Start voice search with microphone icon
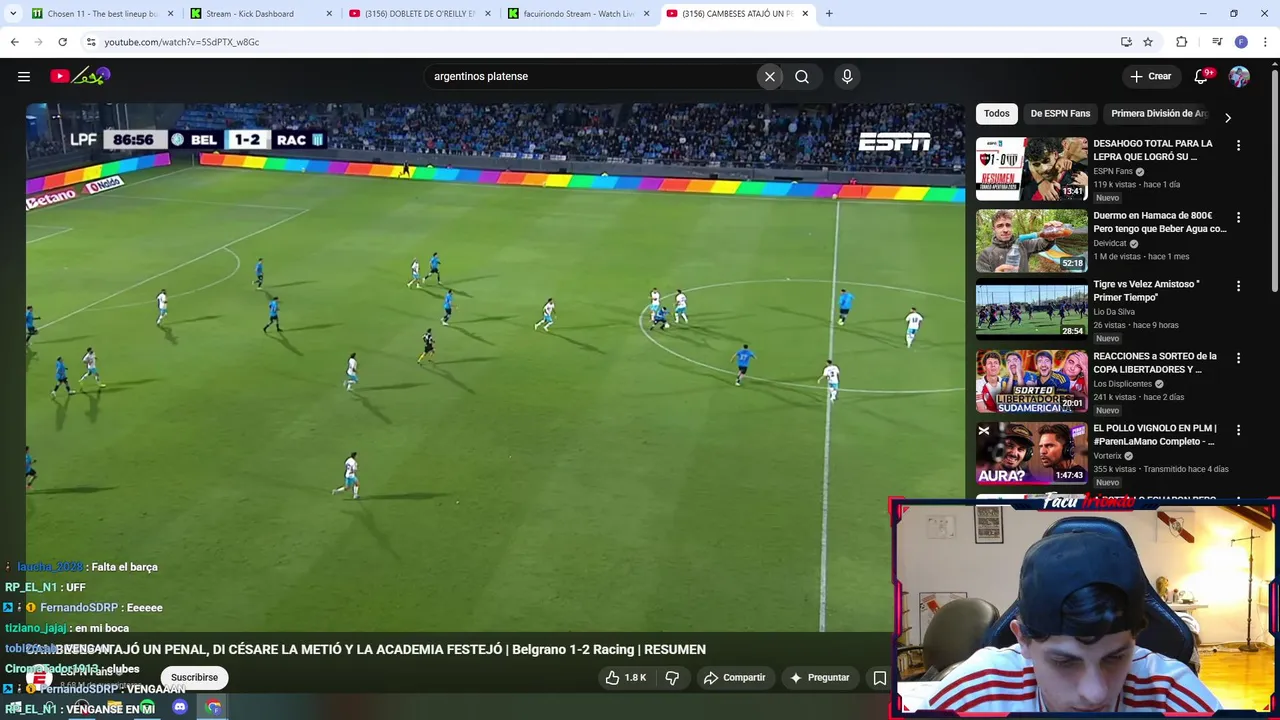This screenshot has width=1280, height=720. [x=847, y=76]
